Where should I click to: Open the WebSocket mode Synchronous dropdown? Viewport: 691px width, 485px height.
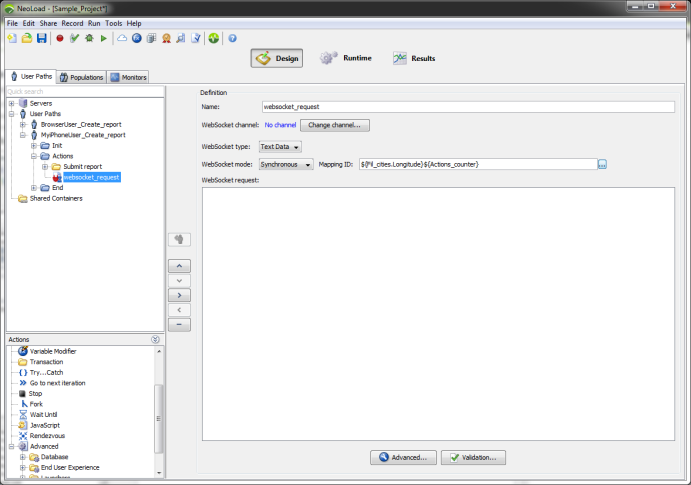pos(286,164)
